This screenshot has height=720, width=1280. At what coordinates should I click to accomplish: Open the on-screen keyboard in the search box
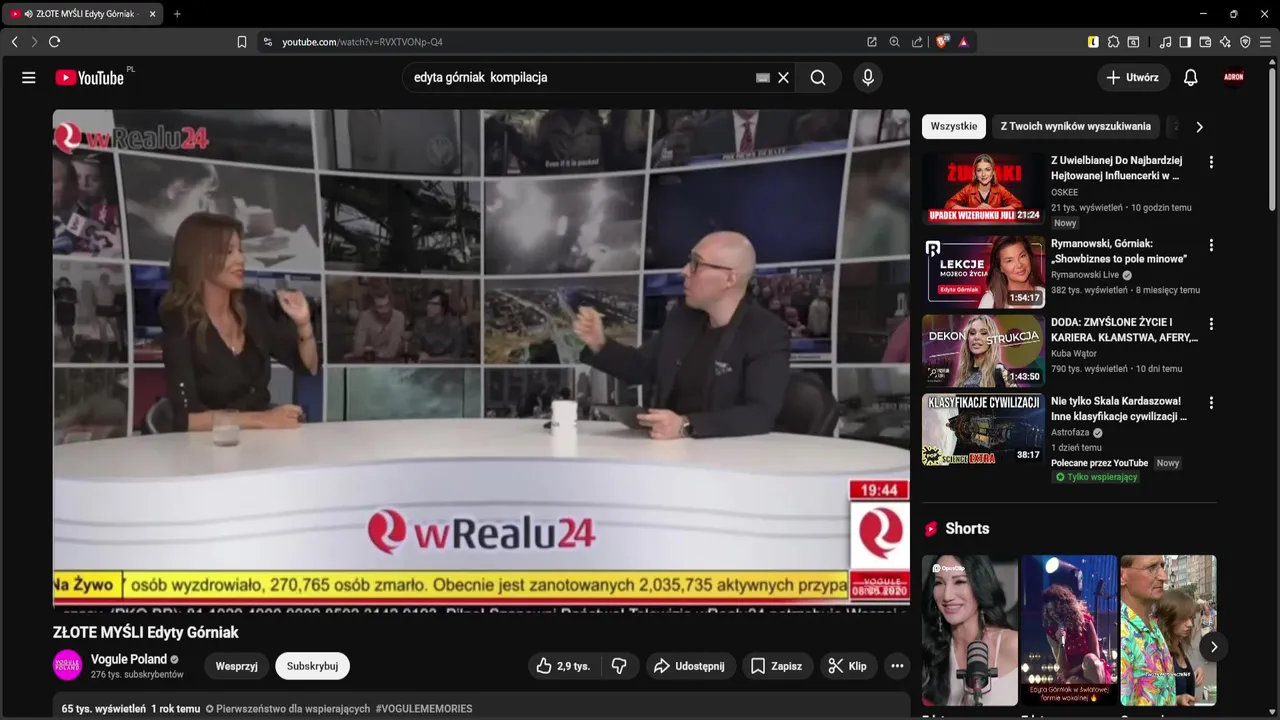pyautogui.click(x=763, y=78)
